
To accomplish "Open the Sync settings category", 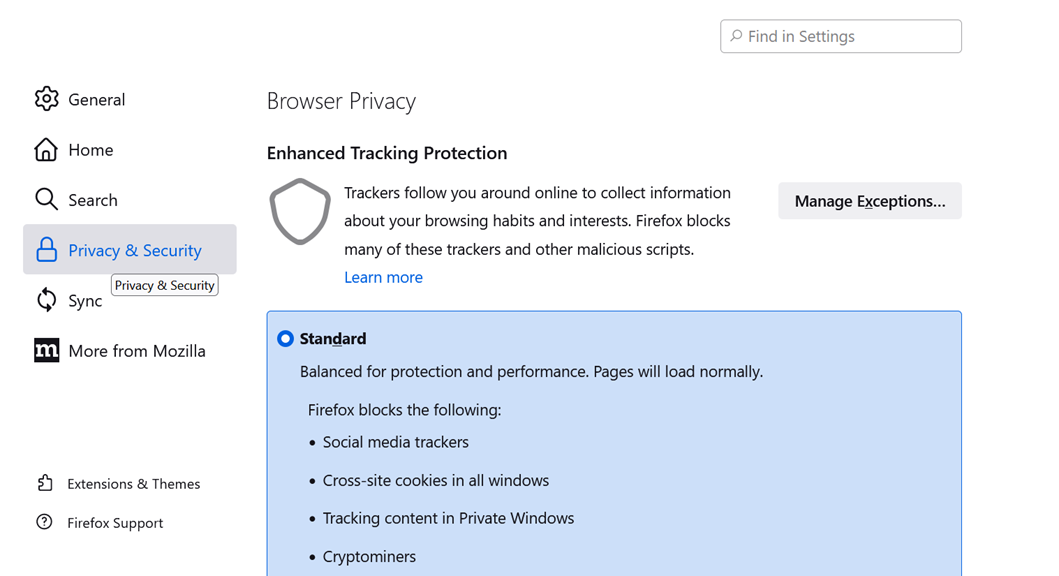I will pyautogui.click(x=85, y=302).
